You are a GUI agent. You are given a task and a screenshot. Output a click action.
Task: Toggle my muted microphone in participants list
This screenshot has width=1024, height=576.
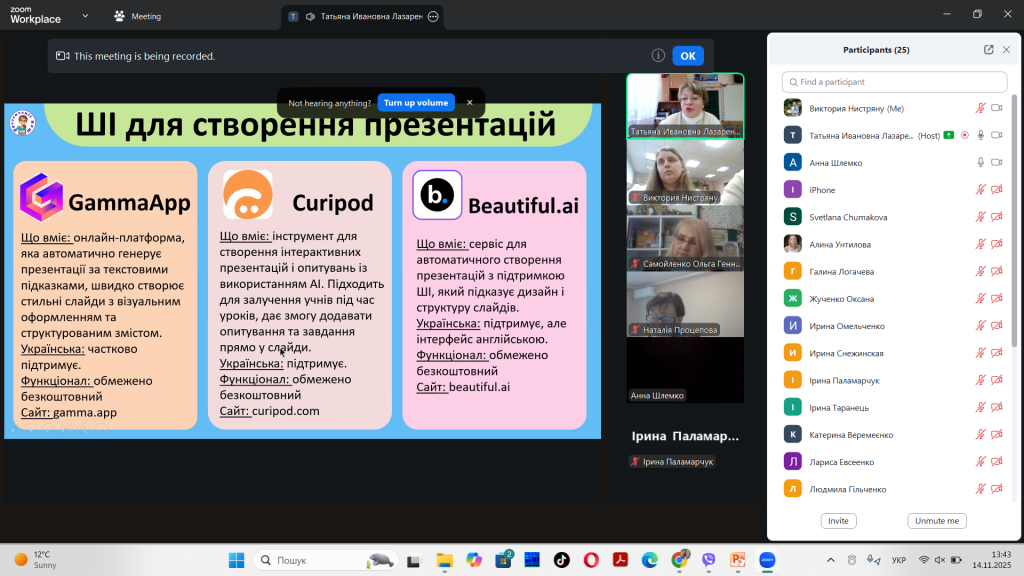pos(980,108)
